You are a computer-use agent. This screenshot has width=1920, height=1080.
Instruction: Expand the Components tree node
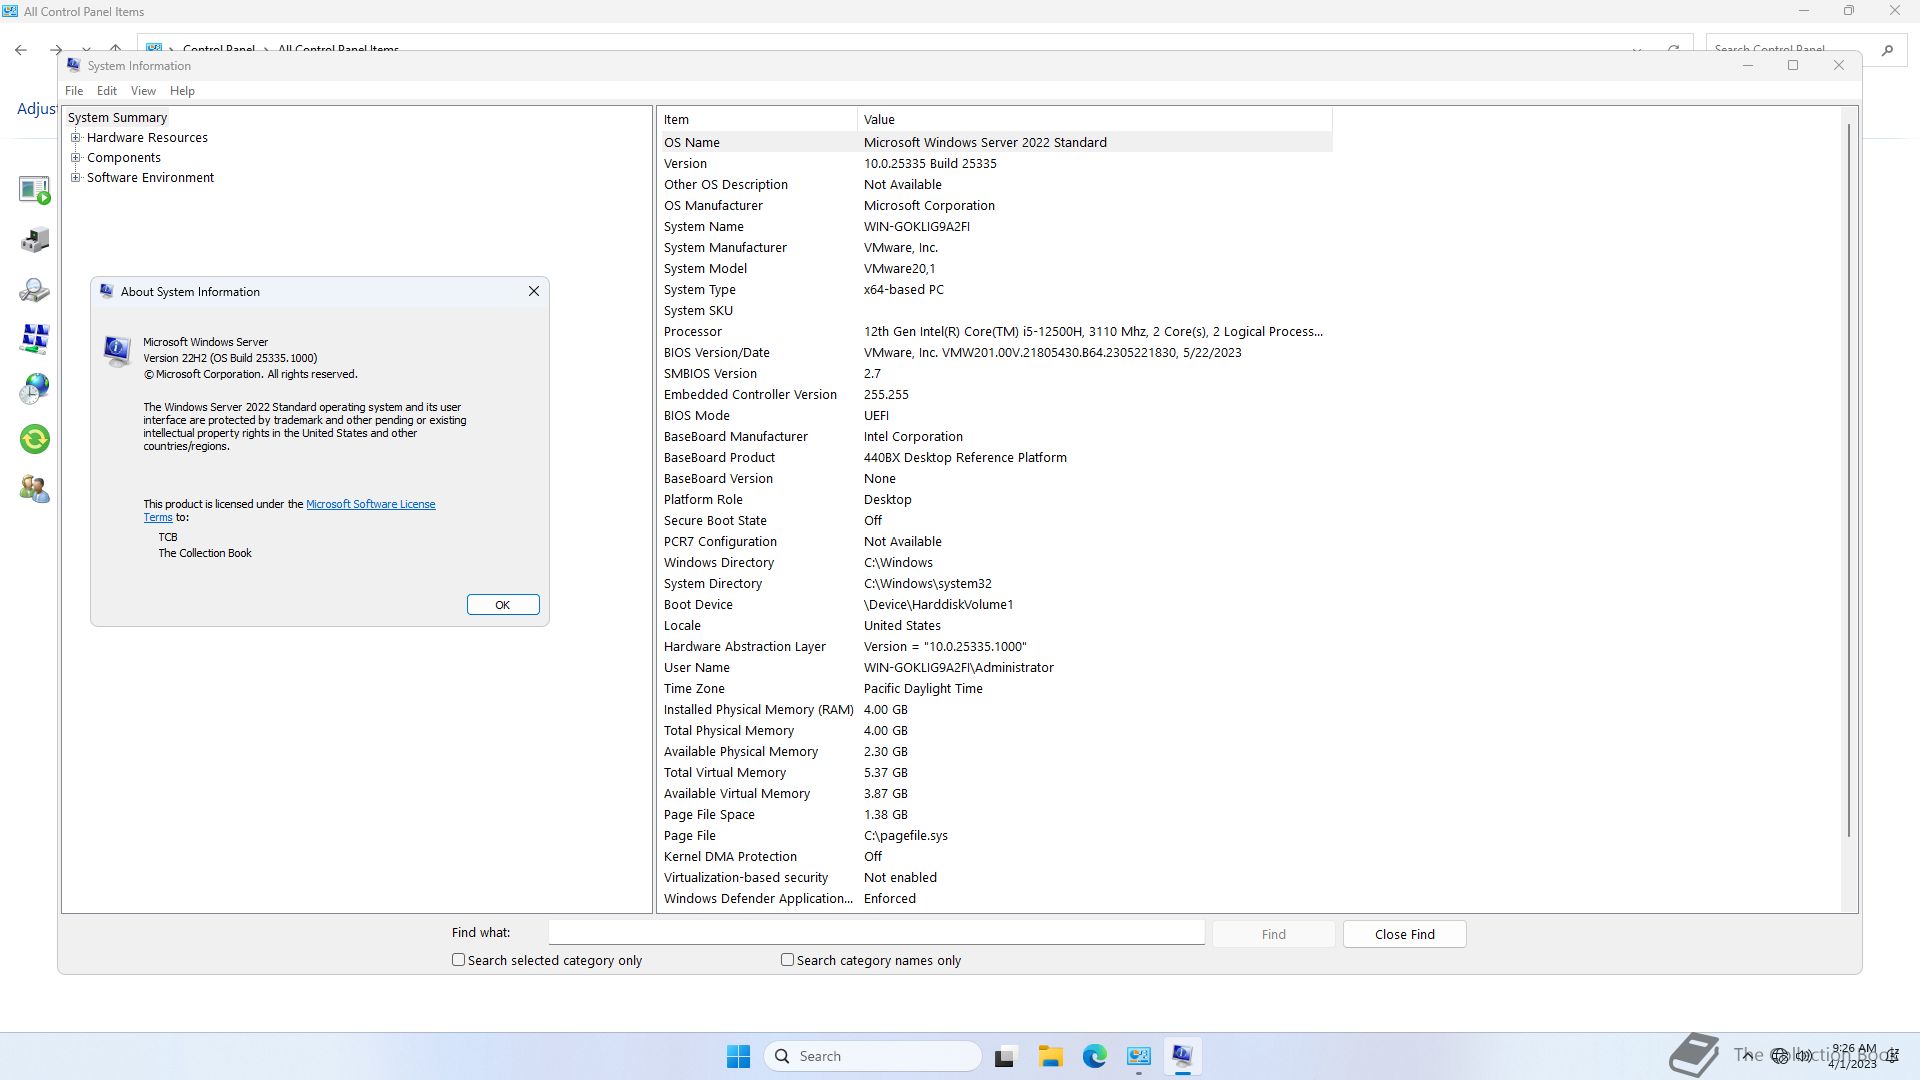click(x=75, y=158)
